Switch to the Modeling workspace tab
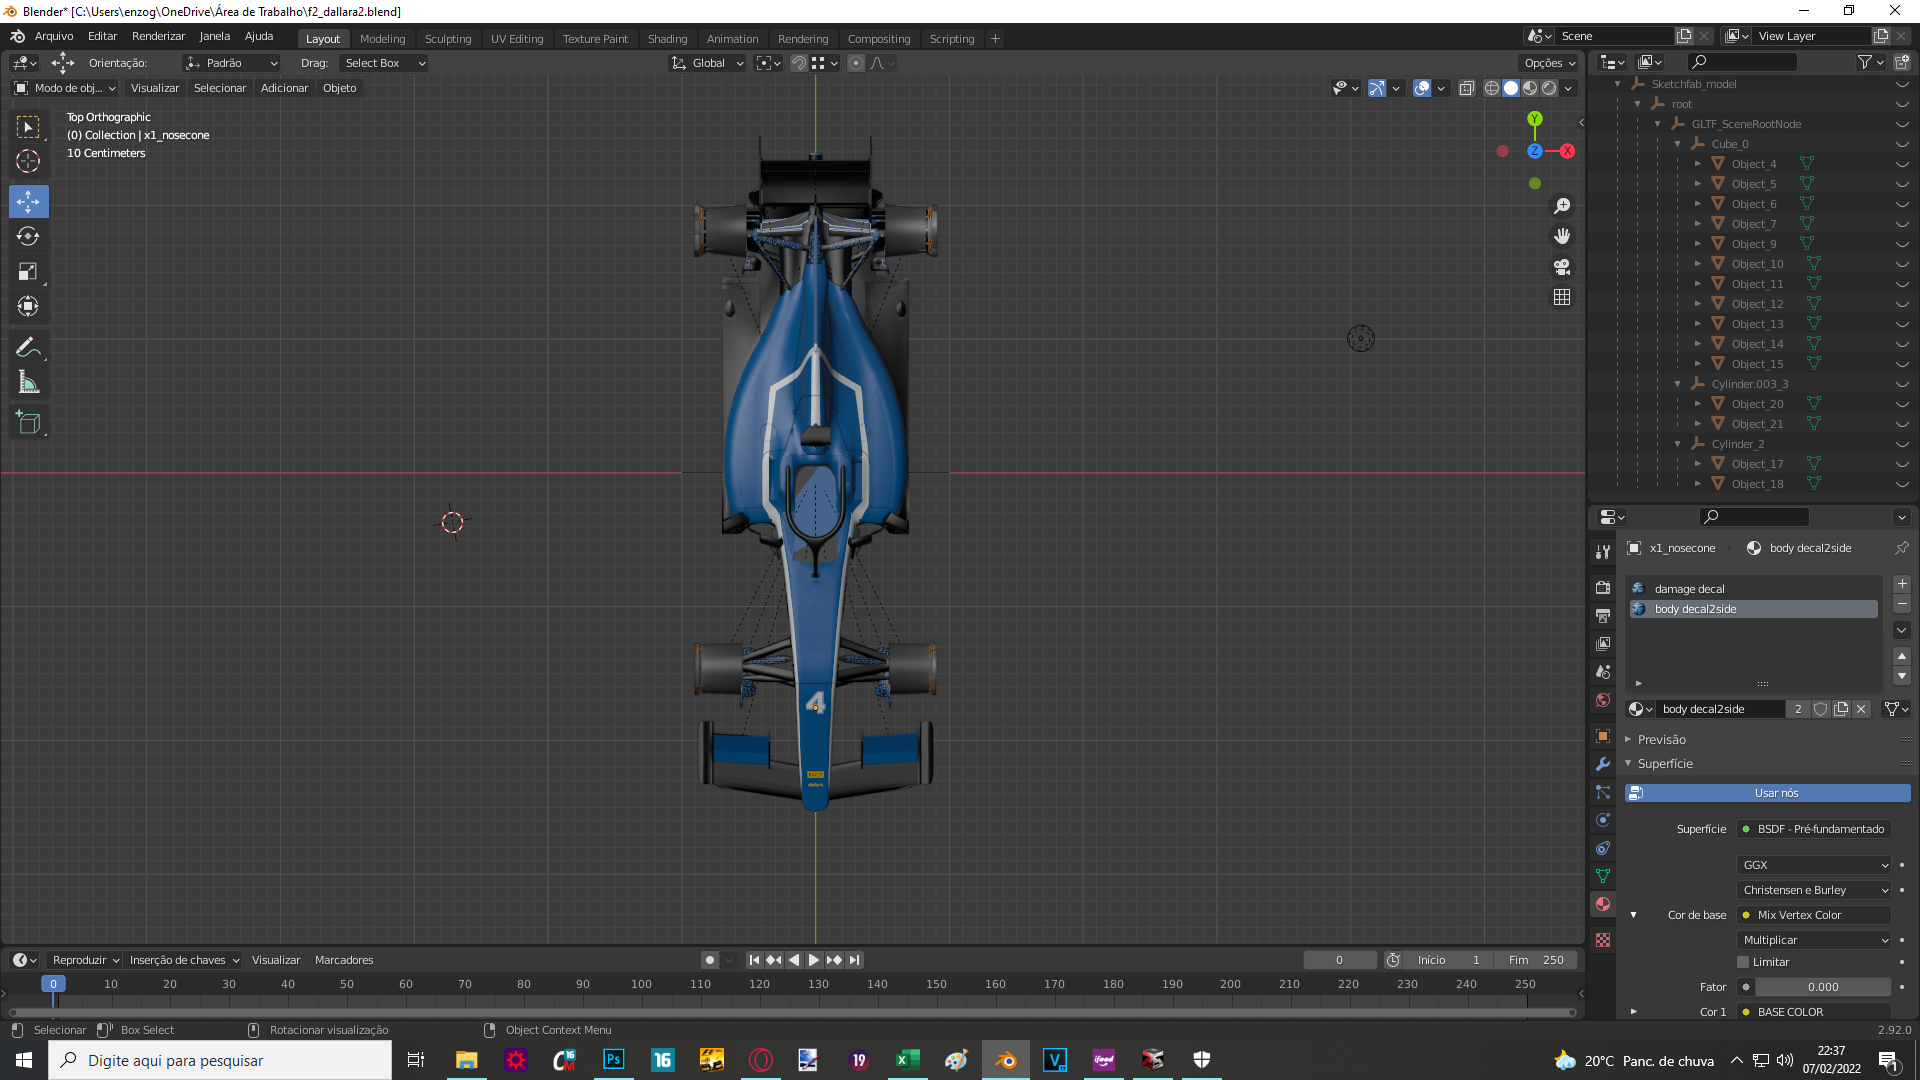This screenshot has height=1080, width=1920. click(383, 39)
